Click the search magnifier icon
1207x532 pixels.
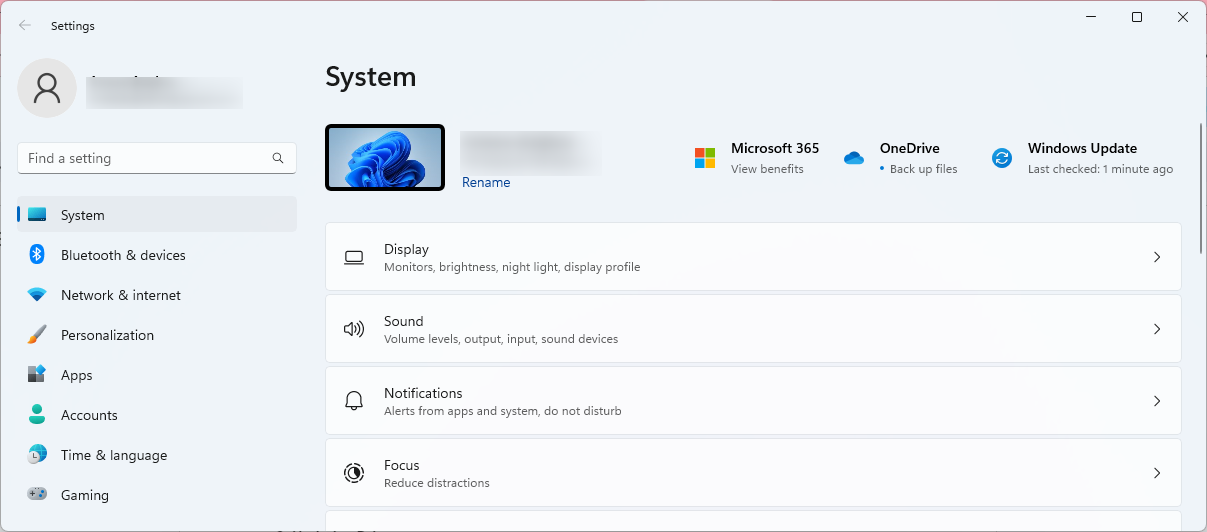[x=278, y=158]
